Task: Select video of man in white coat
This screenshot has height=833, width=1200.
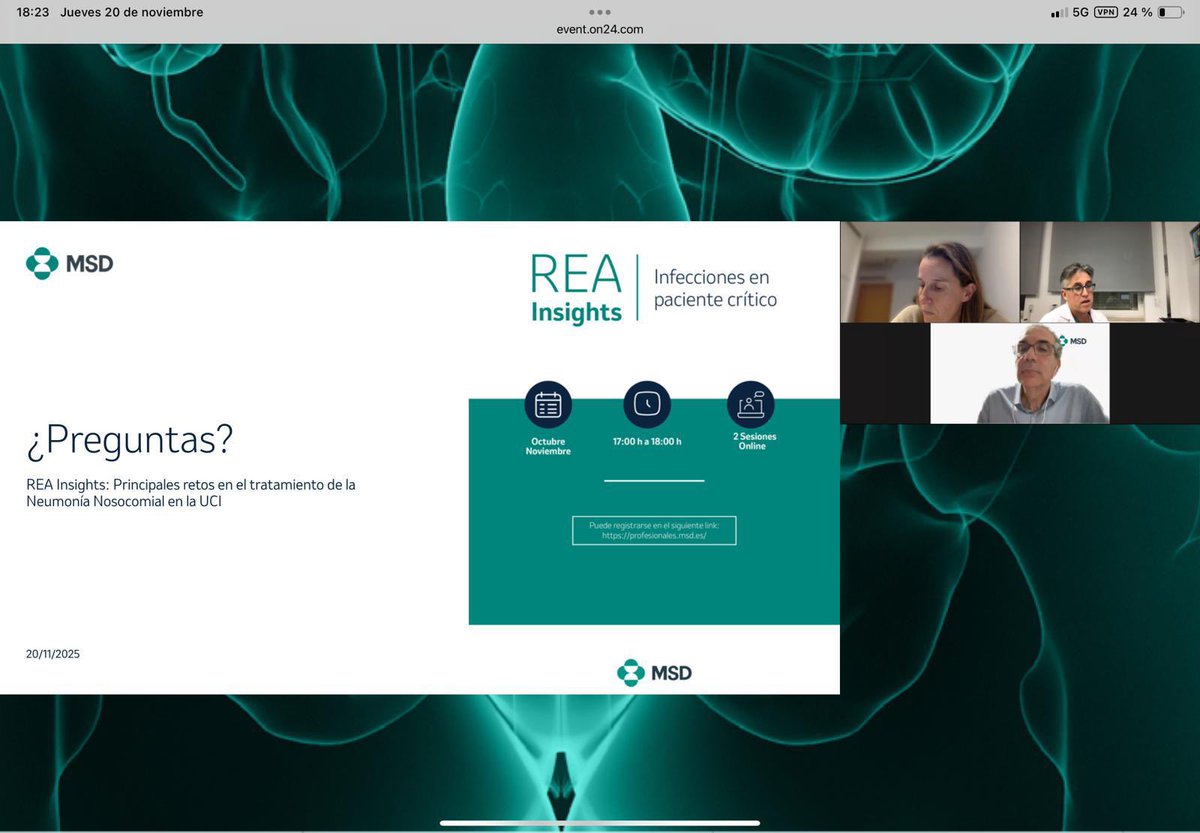Action: [1110, 272]
